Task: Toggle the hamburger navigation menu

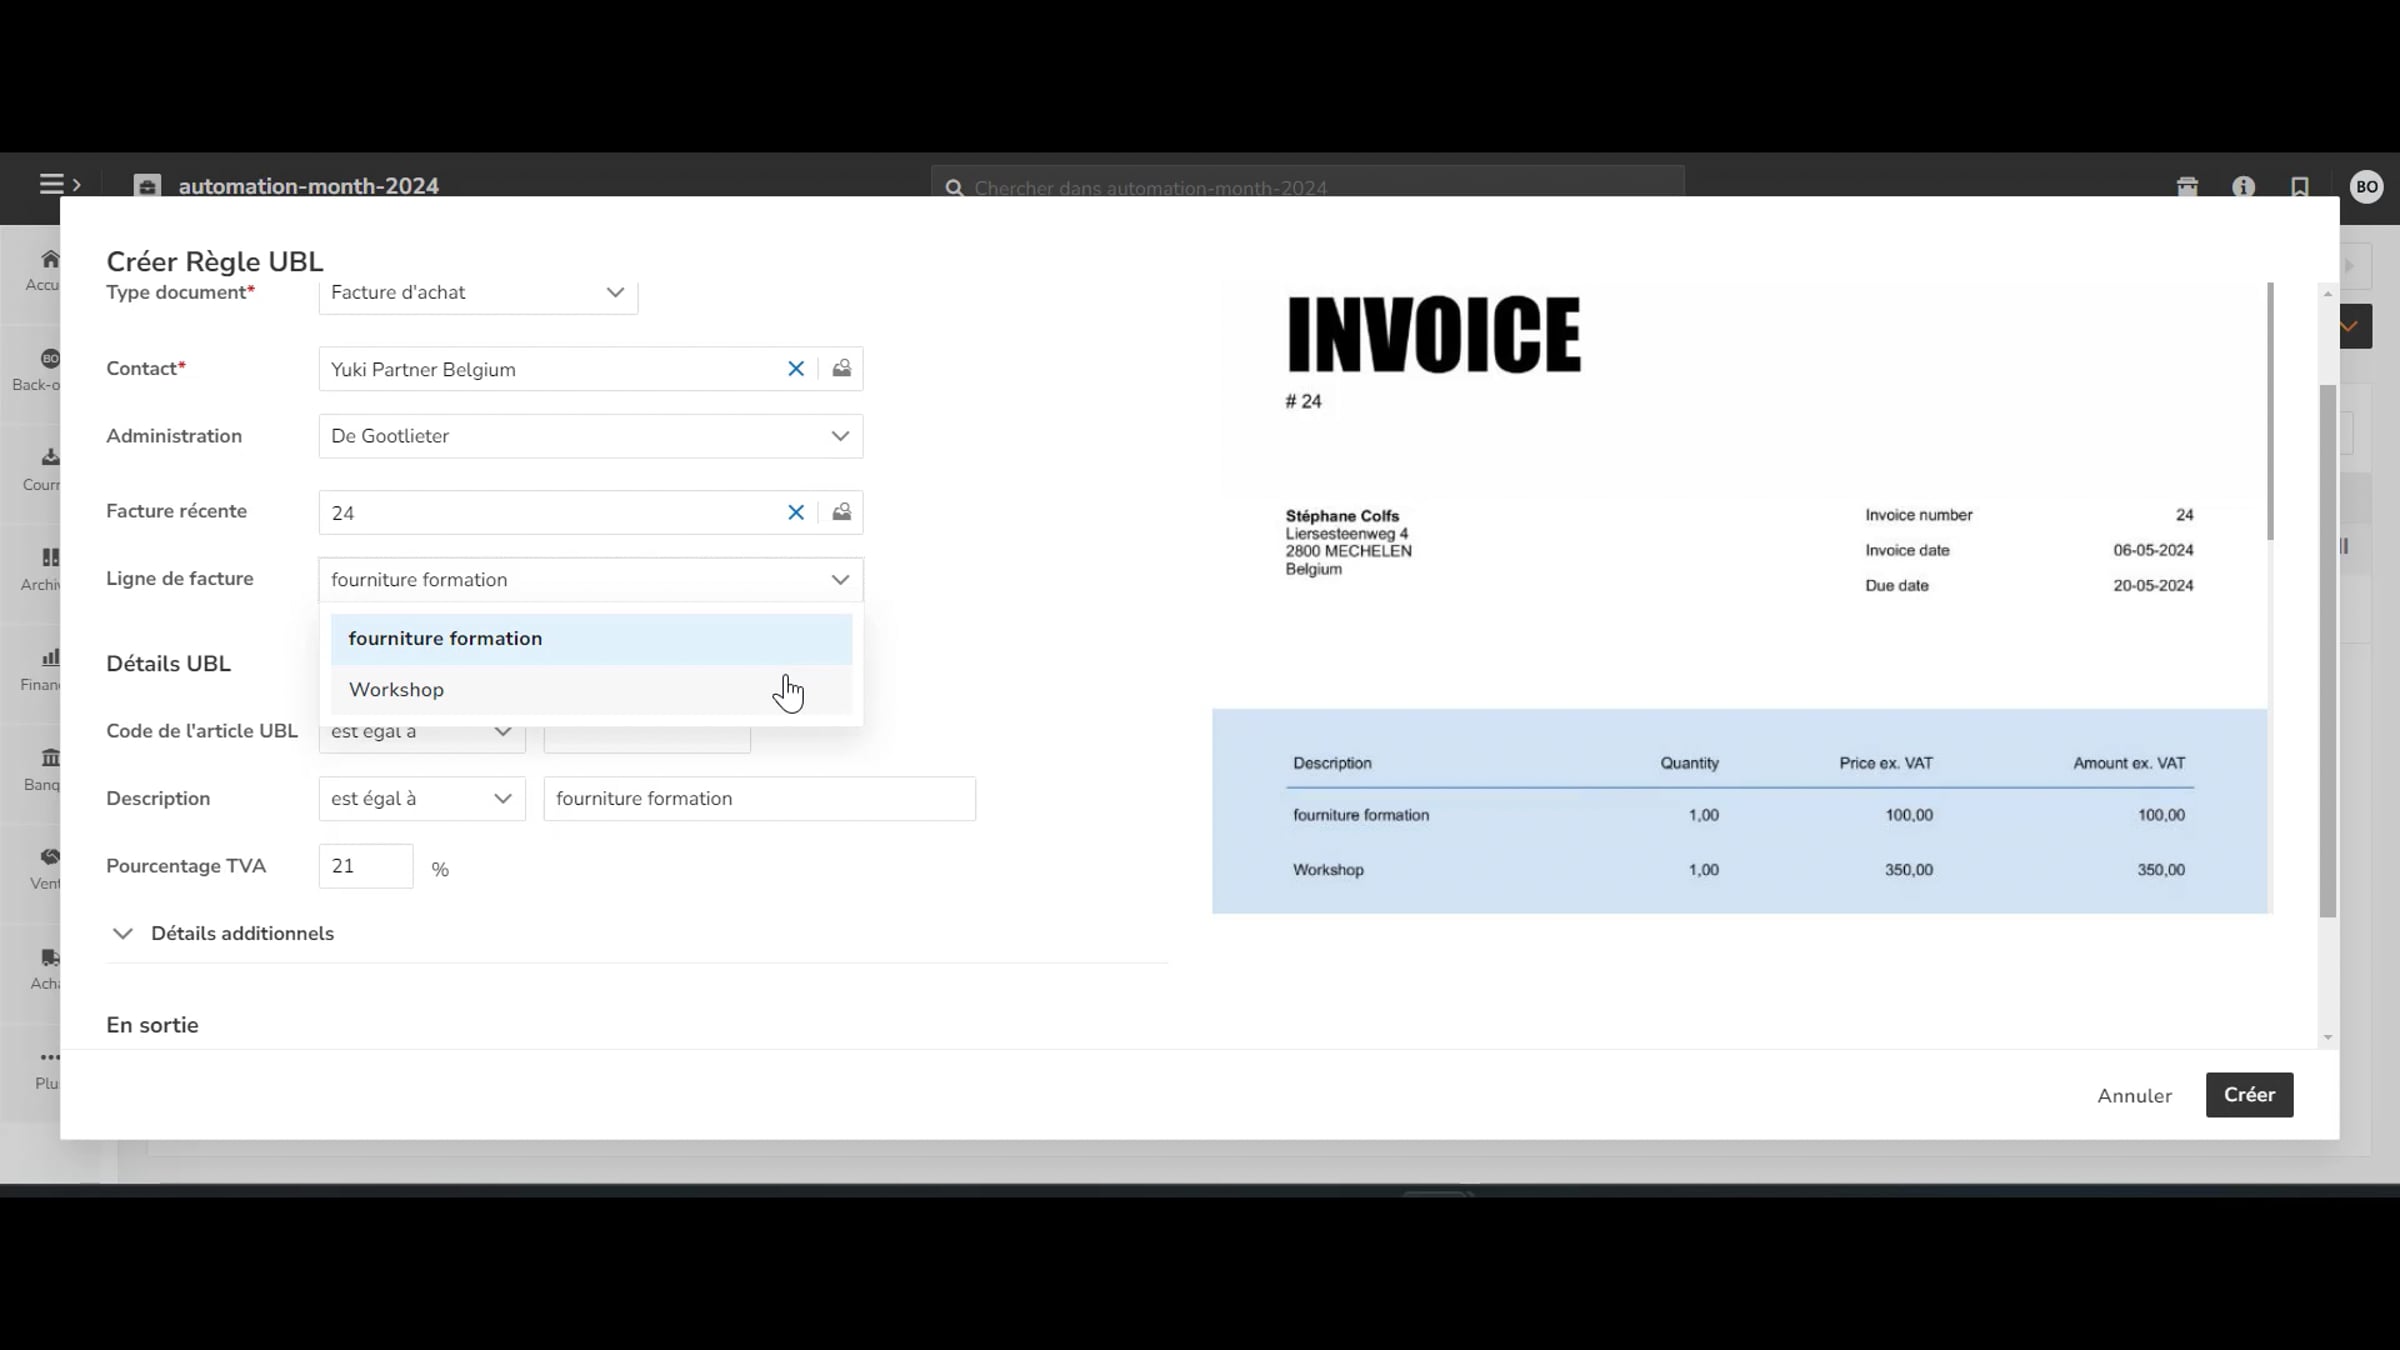Action: (52, 184)
